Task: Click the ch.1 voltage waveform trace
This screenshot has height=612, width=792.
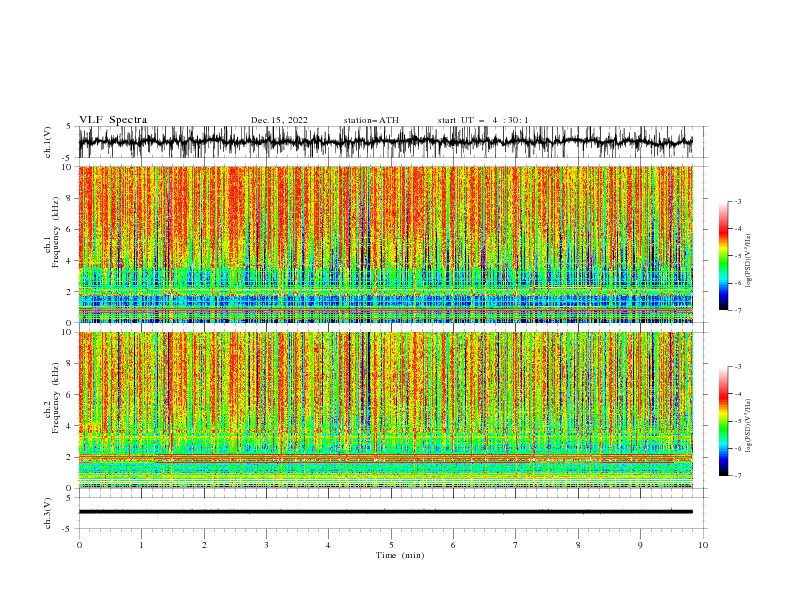Action: (385, 142)
